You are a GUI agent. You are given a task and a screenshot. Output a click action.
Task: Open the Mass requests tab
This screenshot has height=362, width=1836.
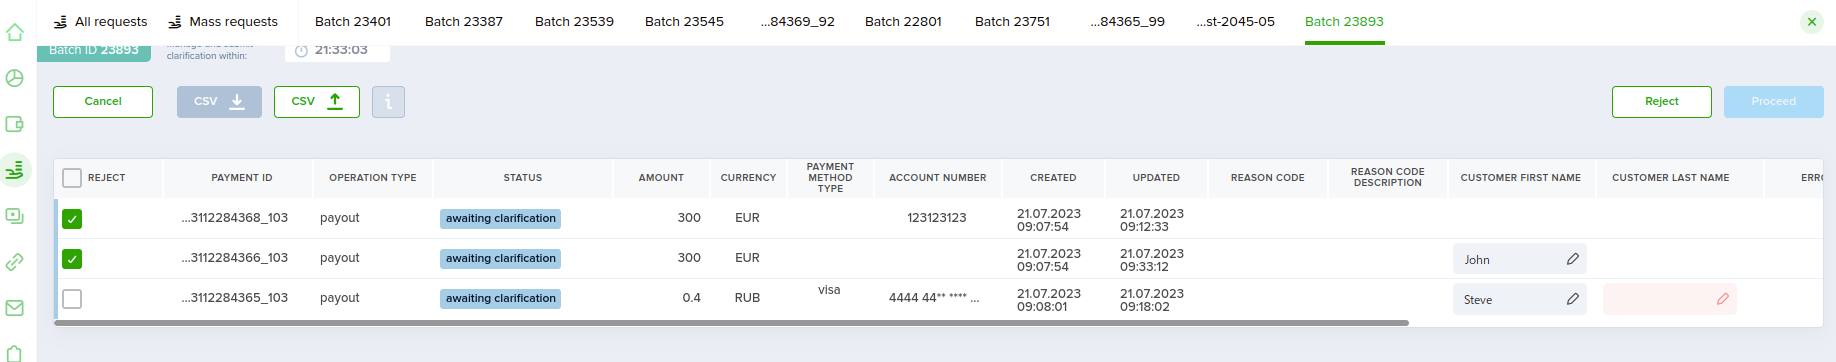click(223, 21)
